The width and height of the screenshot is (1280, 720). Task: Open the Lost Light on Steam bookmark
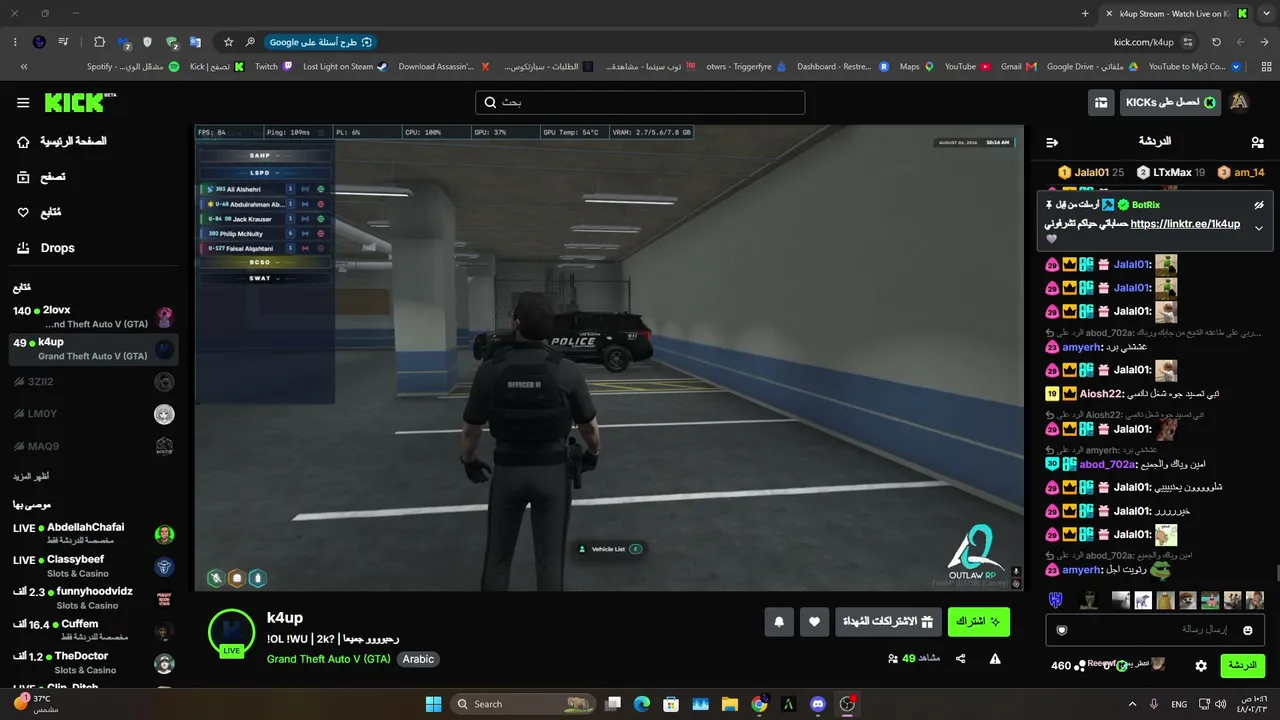[345, 67]
